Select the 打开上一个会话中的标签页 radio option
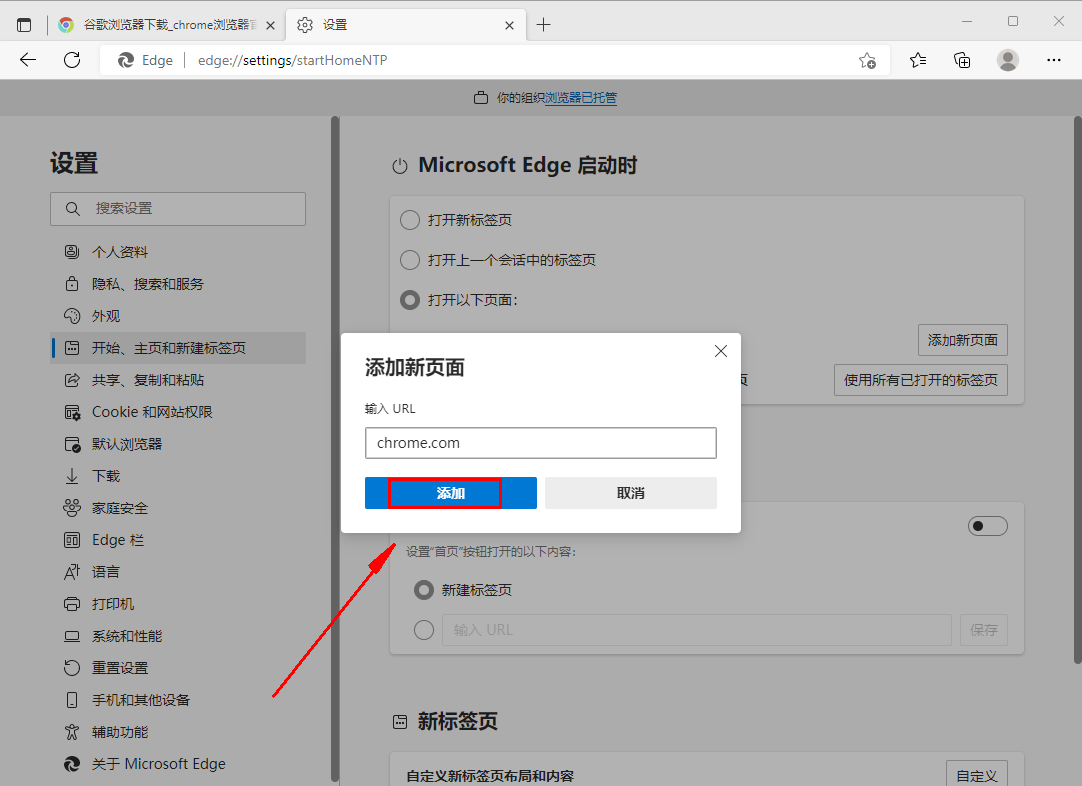This screenshot has width=1082, height=786. [410, 260]
